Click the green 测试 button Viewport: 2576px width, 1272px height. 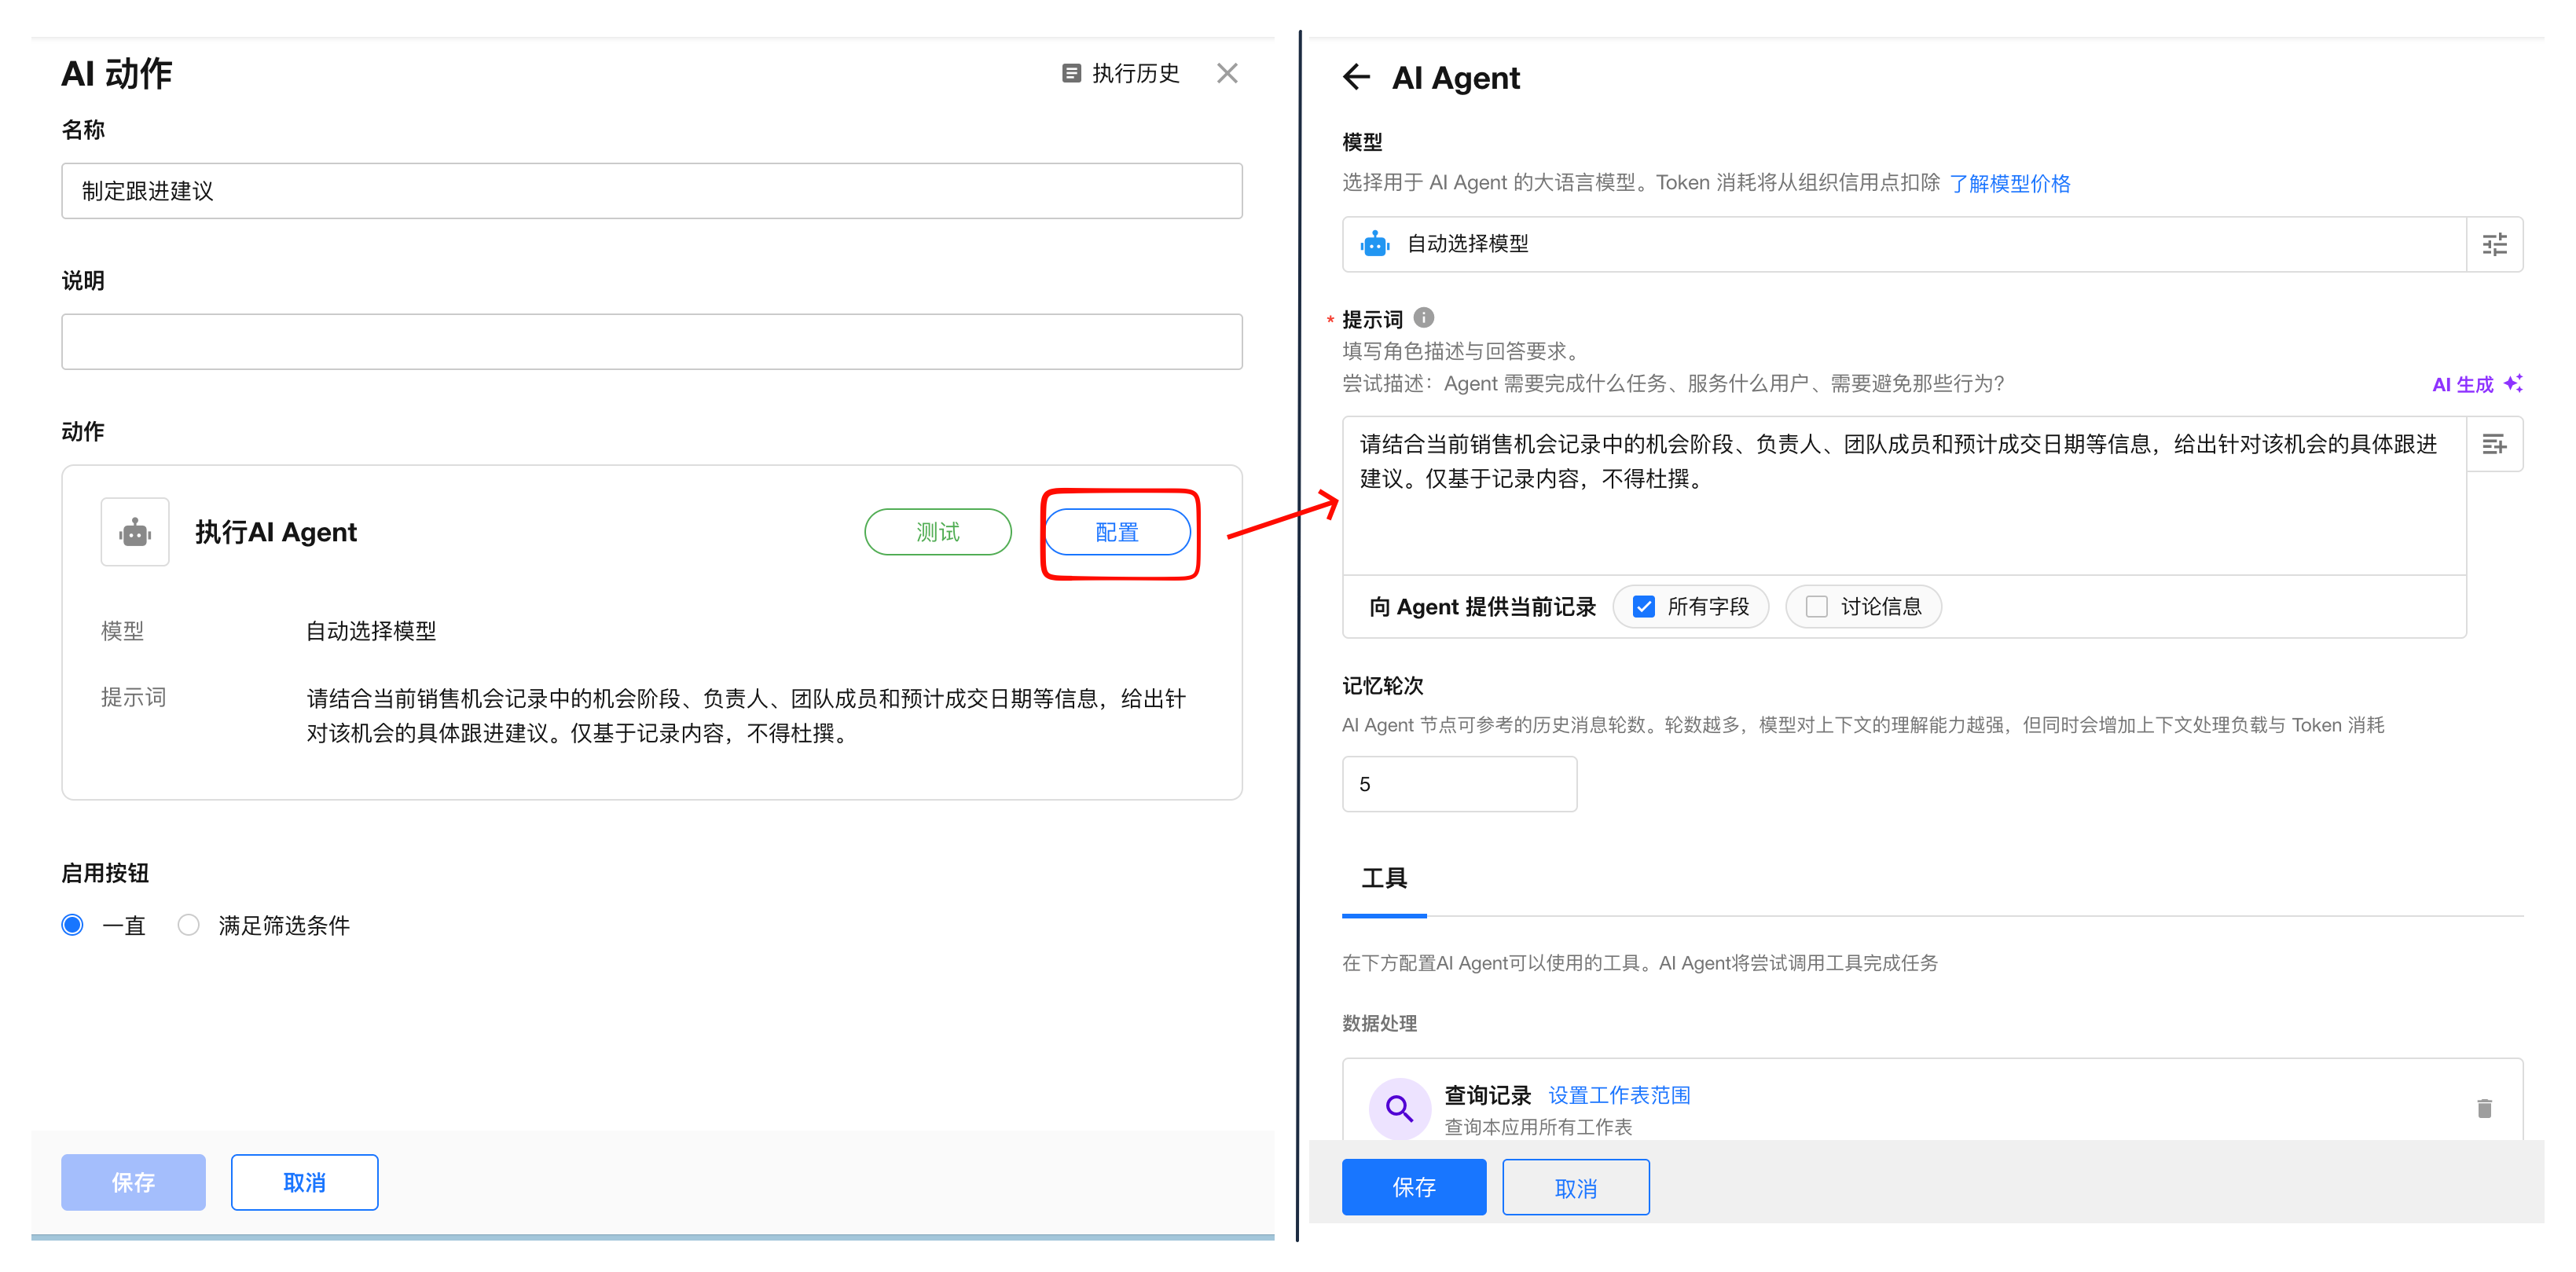(937, 532)
